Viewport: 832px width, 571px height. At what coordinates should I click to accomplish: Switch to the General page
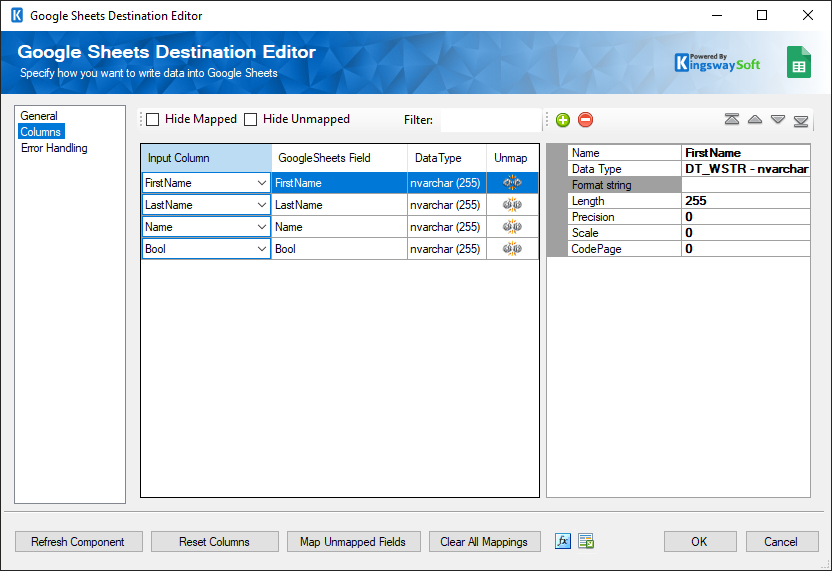[39, 116]
